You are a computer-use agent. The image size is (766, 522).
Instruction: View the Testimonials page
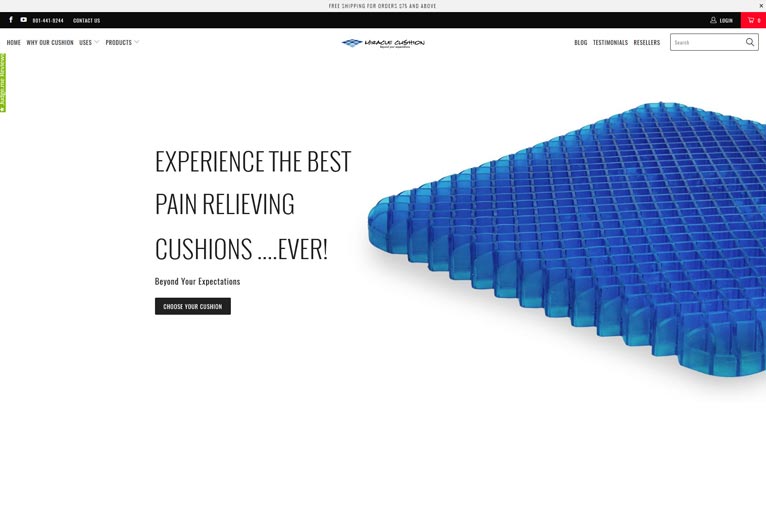(x=610, y=42)
